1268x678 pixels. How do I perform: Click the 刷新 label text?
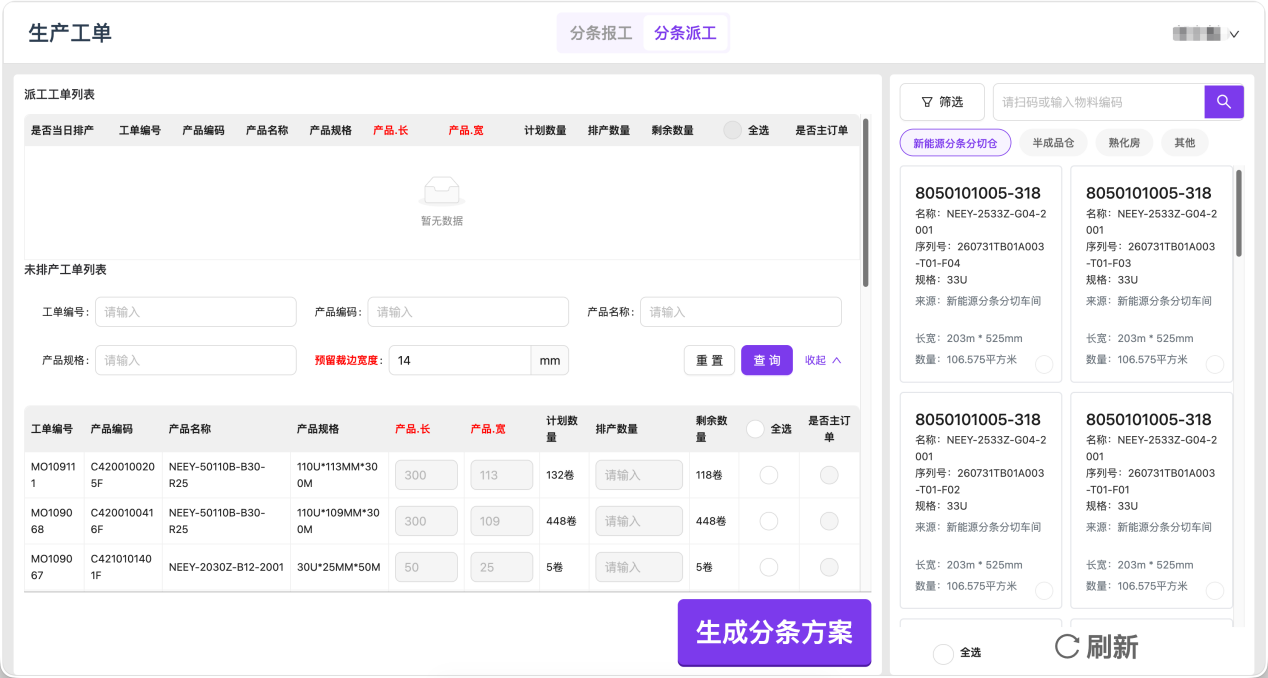pos(1112,647)
